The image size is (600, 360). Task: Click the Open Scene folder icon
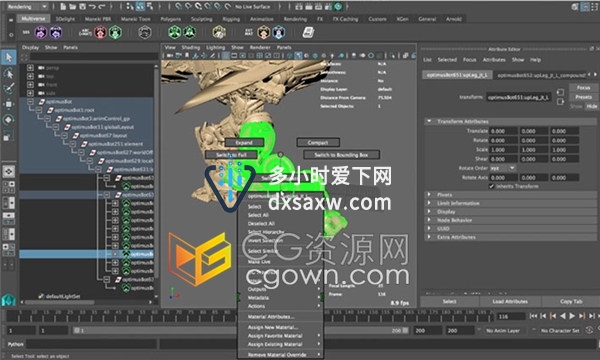point(73,7)
